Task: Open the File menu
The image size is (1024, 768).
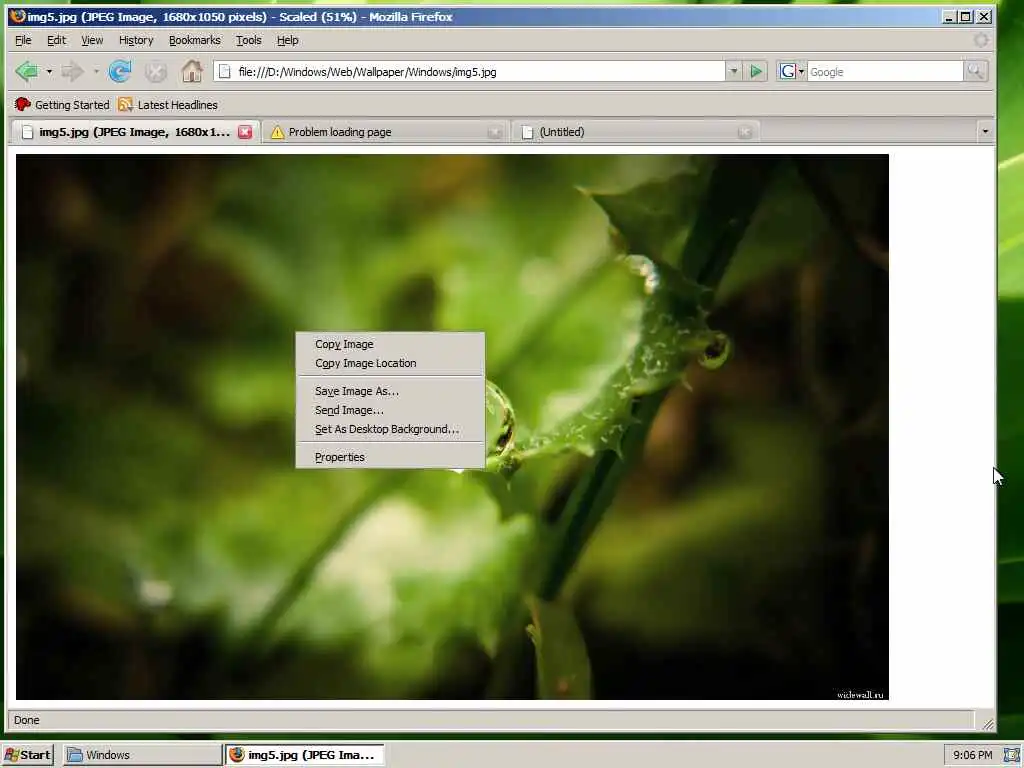Action: point(23,40)
